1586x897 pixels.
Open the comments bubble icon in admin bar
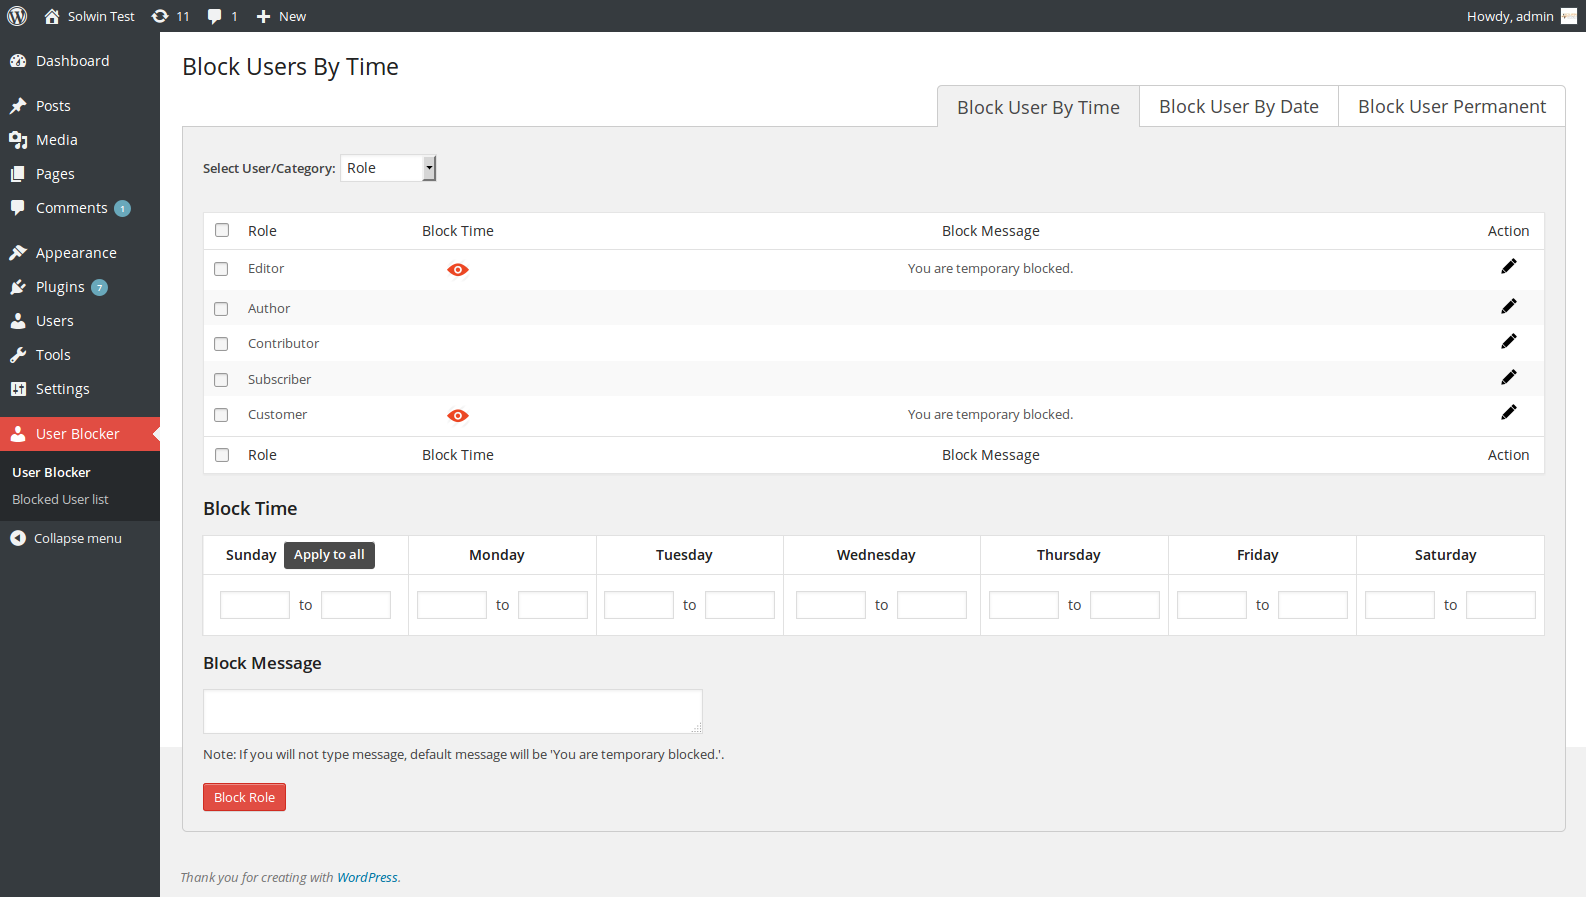215,16
